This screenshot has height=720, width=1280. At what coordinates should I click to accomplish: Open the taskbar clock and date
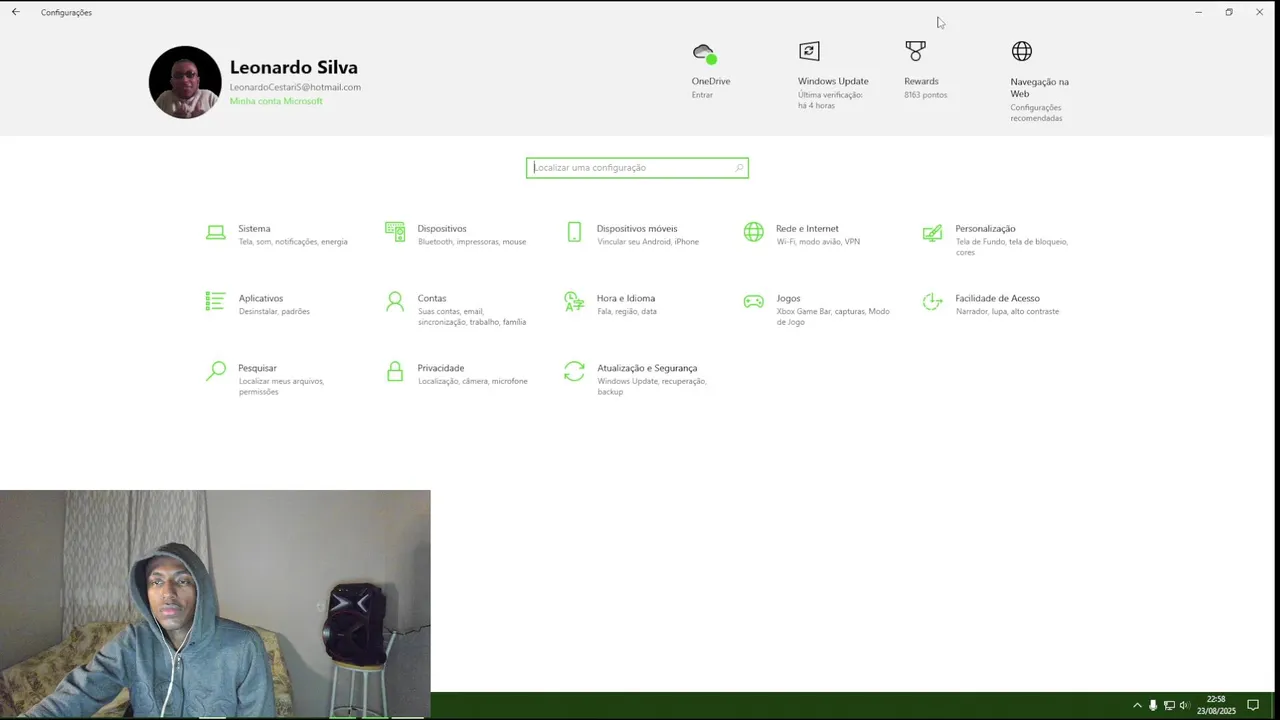click(x=1216, y=705)
